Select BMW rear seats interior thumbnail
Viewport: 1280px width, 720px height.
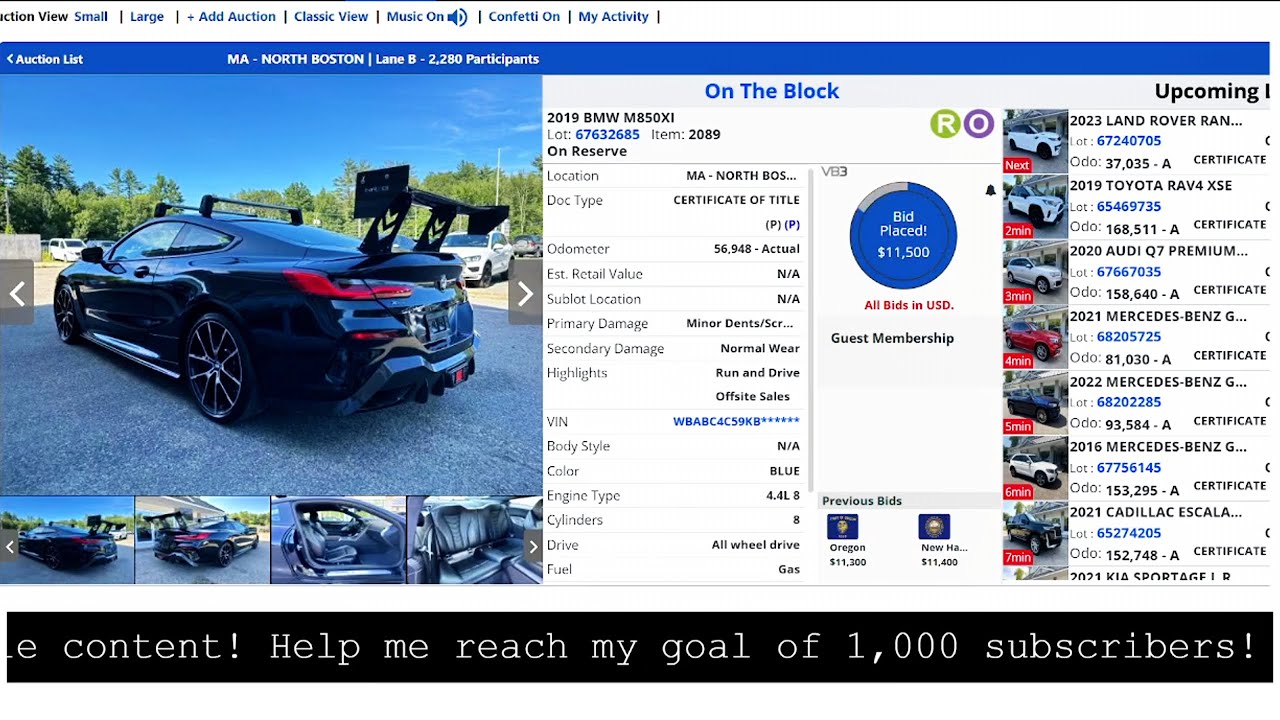tap(474, 540)
